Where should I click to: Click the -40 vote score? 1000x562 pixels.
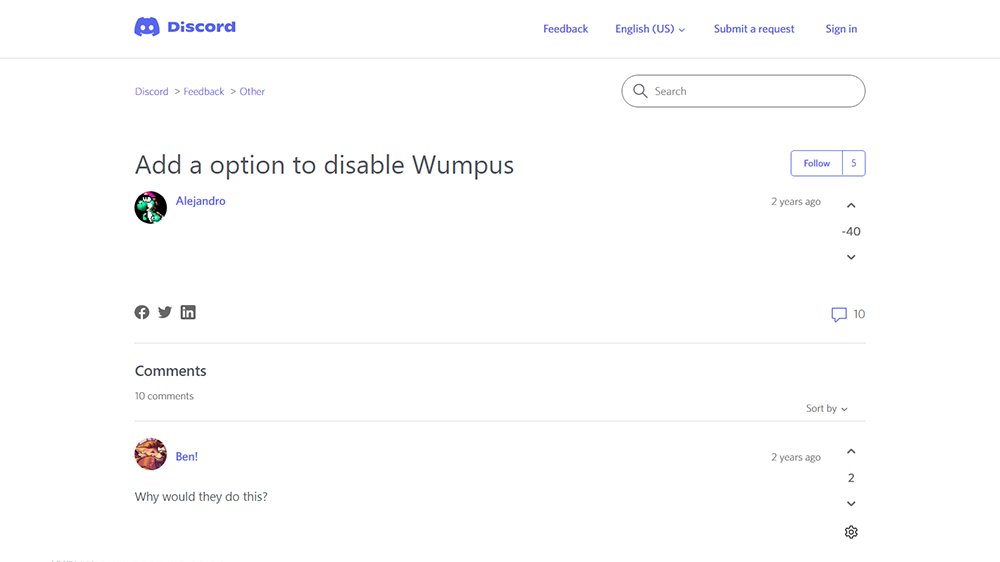(851, 232)
